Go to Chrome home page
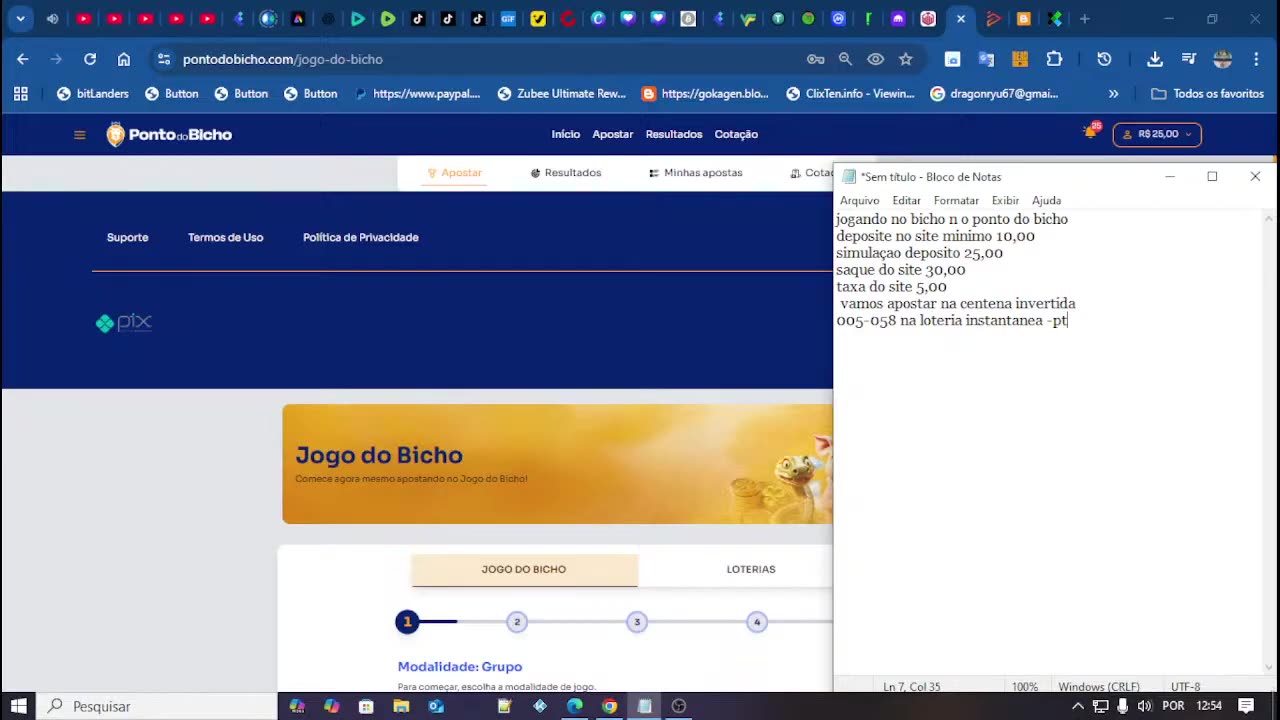Image resolution: width=1280 pixels, height=720 pixels. [124, 59]
